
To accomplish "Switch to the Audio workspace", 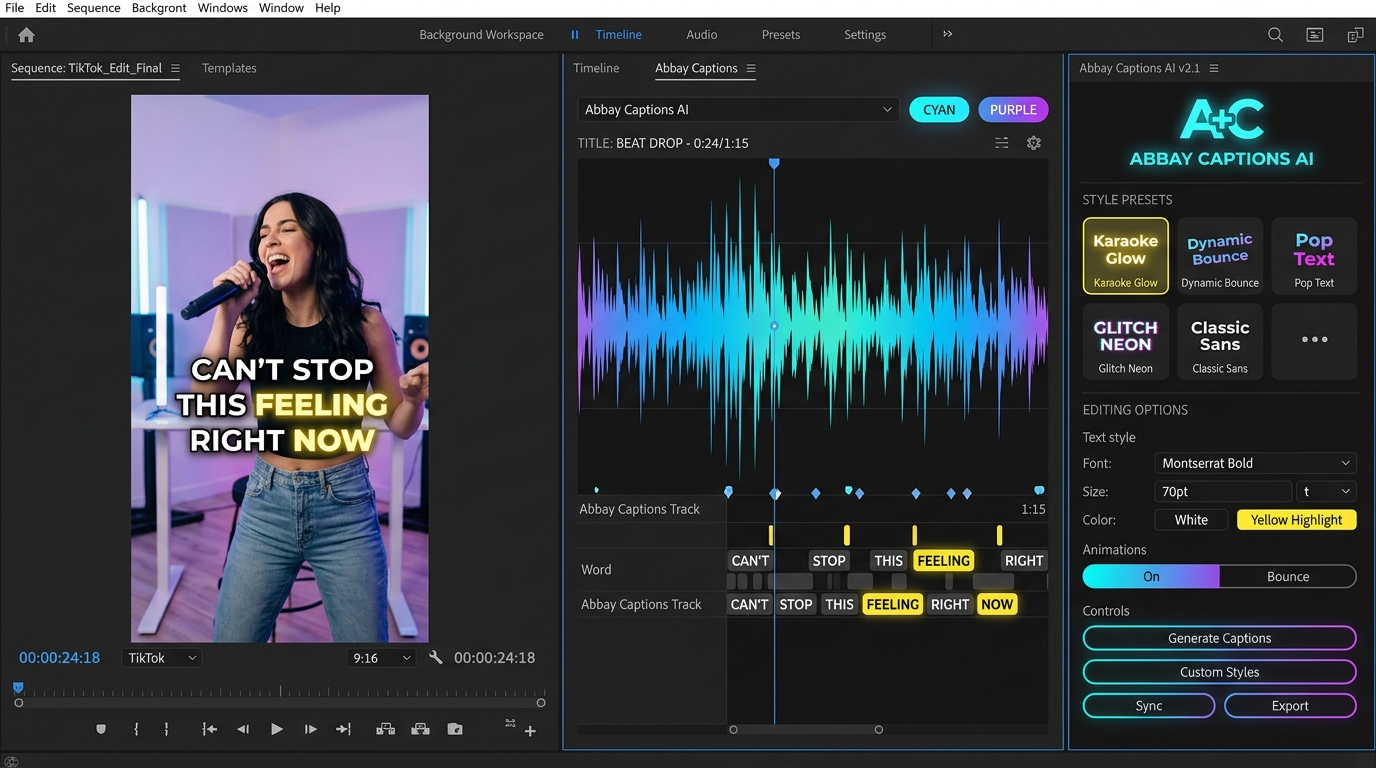I will [x=701, y=35].
